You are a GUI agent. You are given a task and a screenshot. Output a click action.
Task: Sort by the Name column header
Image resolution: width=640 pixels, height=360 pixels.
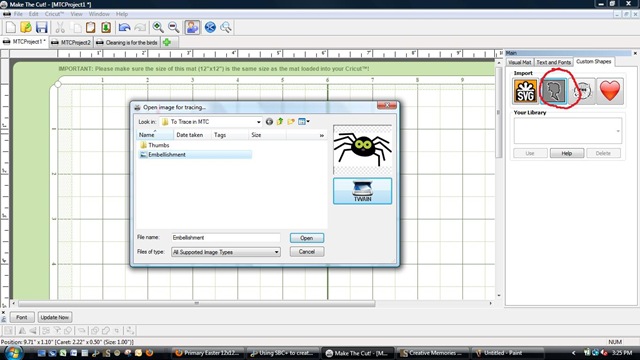155,135
